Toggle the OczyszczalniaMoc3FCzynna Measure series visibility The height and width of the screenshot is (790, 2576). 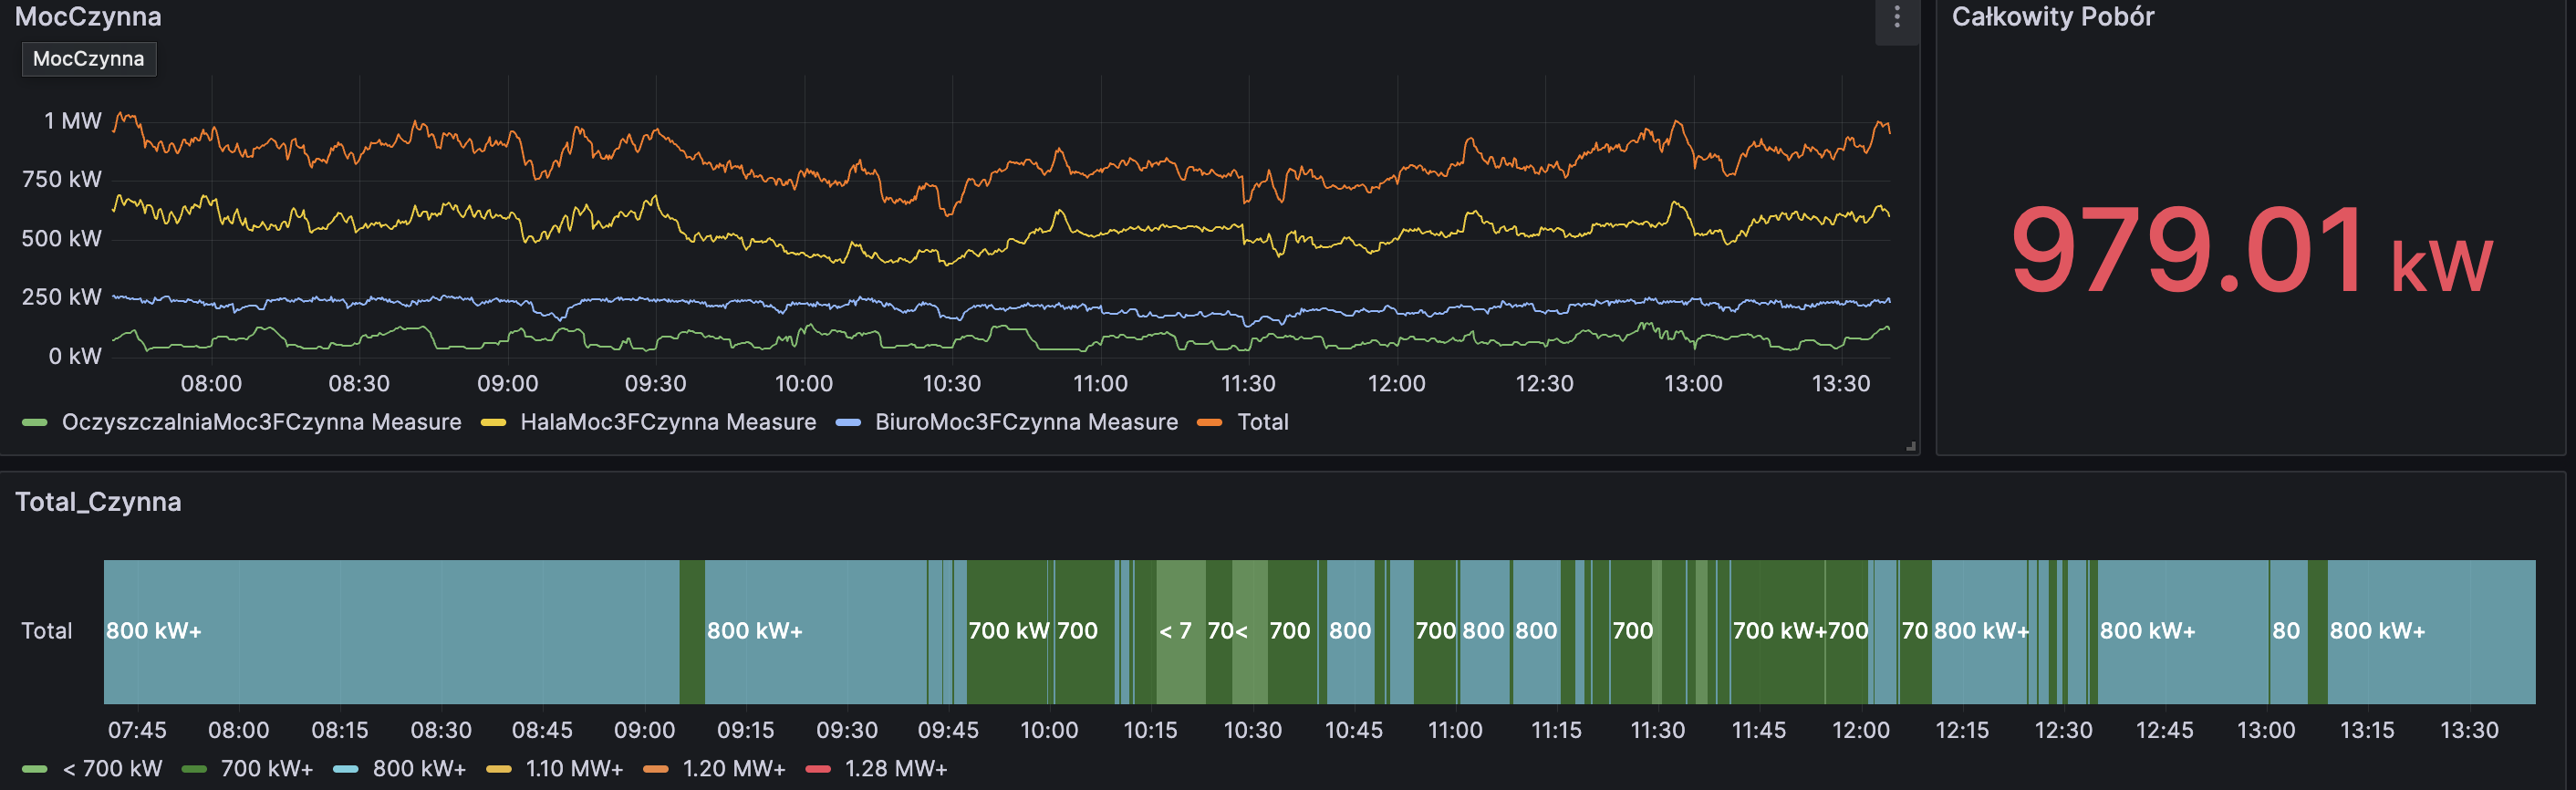tap(261, 423)
